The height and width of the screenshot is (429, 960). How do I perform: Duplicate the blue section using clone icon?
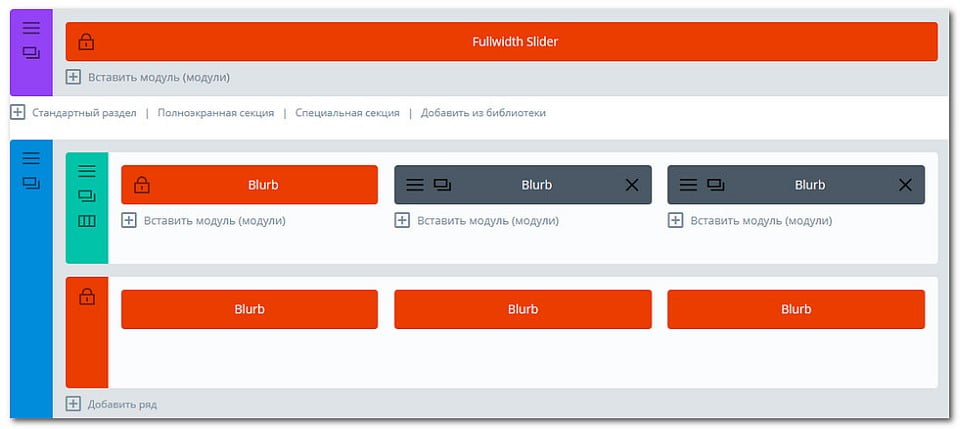click(31, 183)
